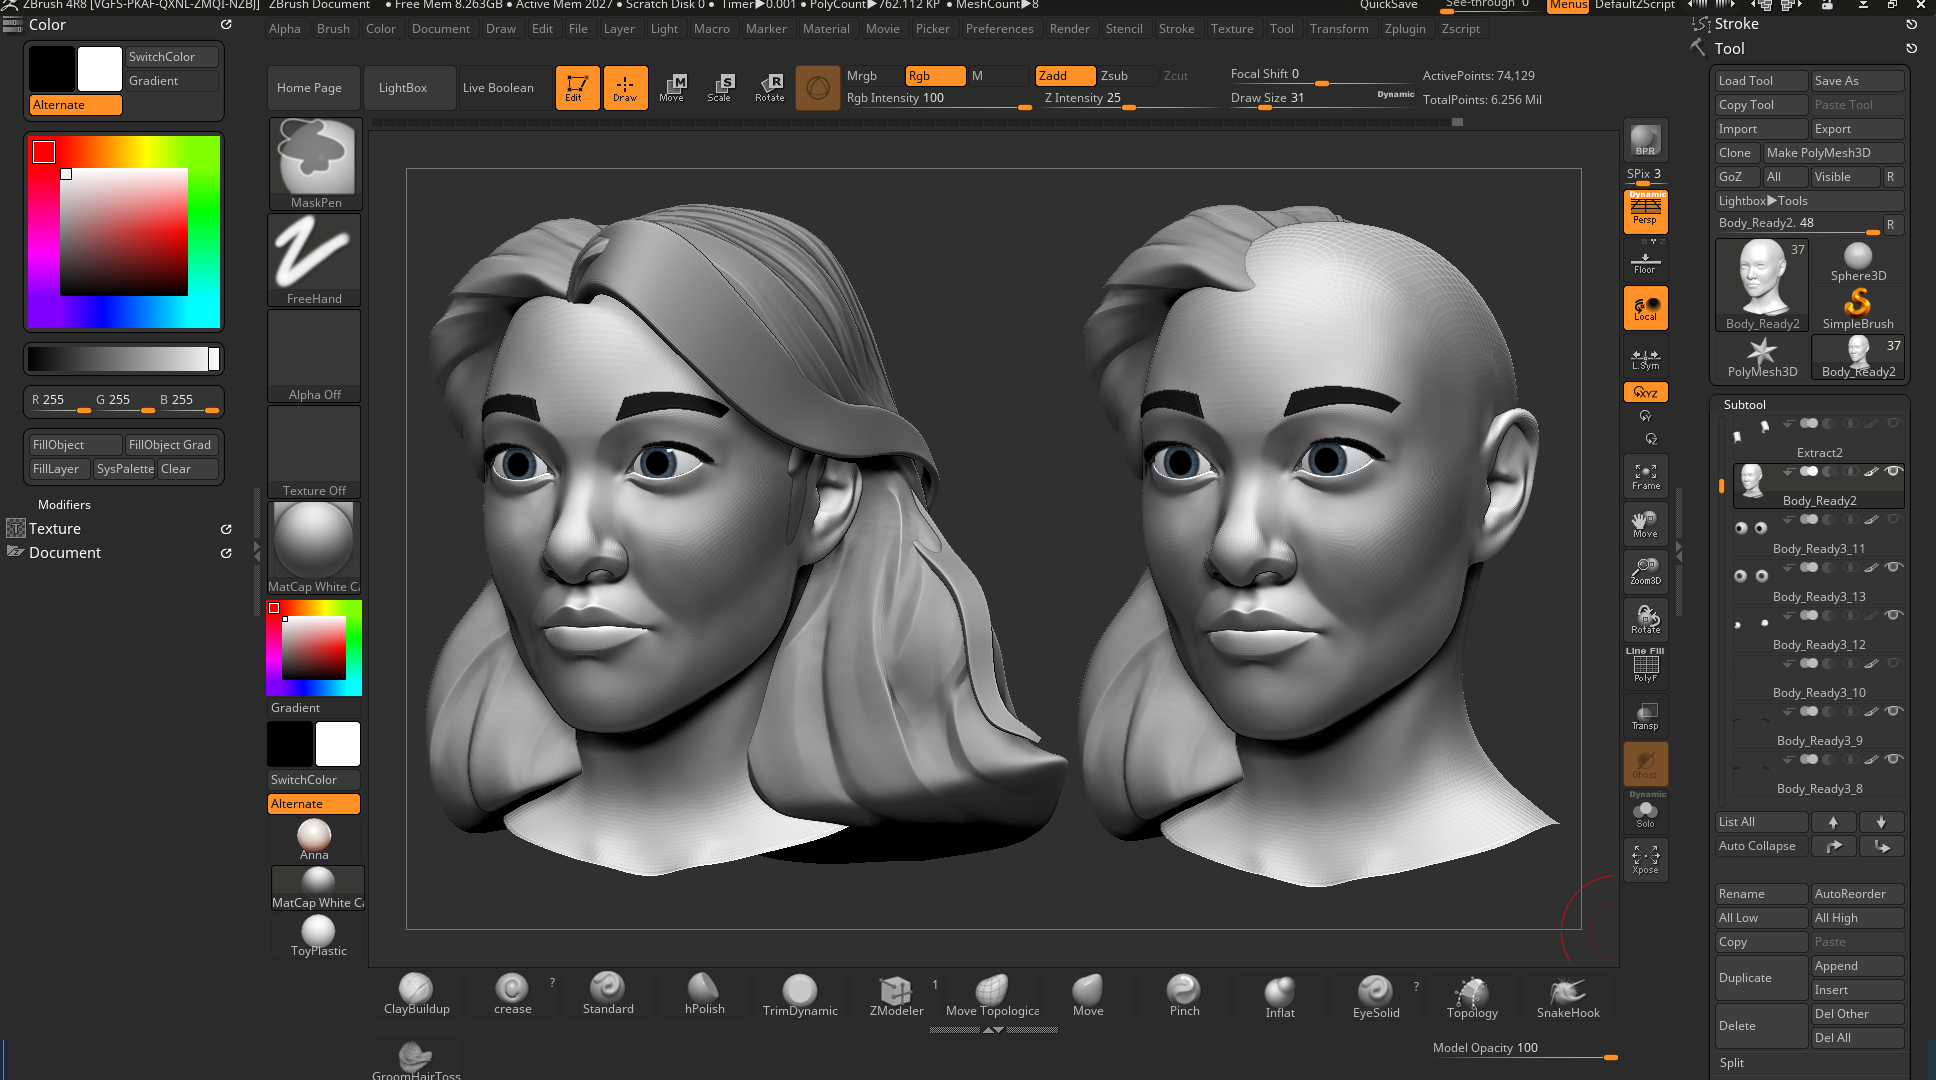Choose the SnakeHook brush
The width and height of the screenshot is (1936, 1080).
(x=1568, y=997)
